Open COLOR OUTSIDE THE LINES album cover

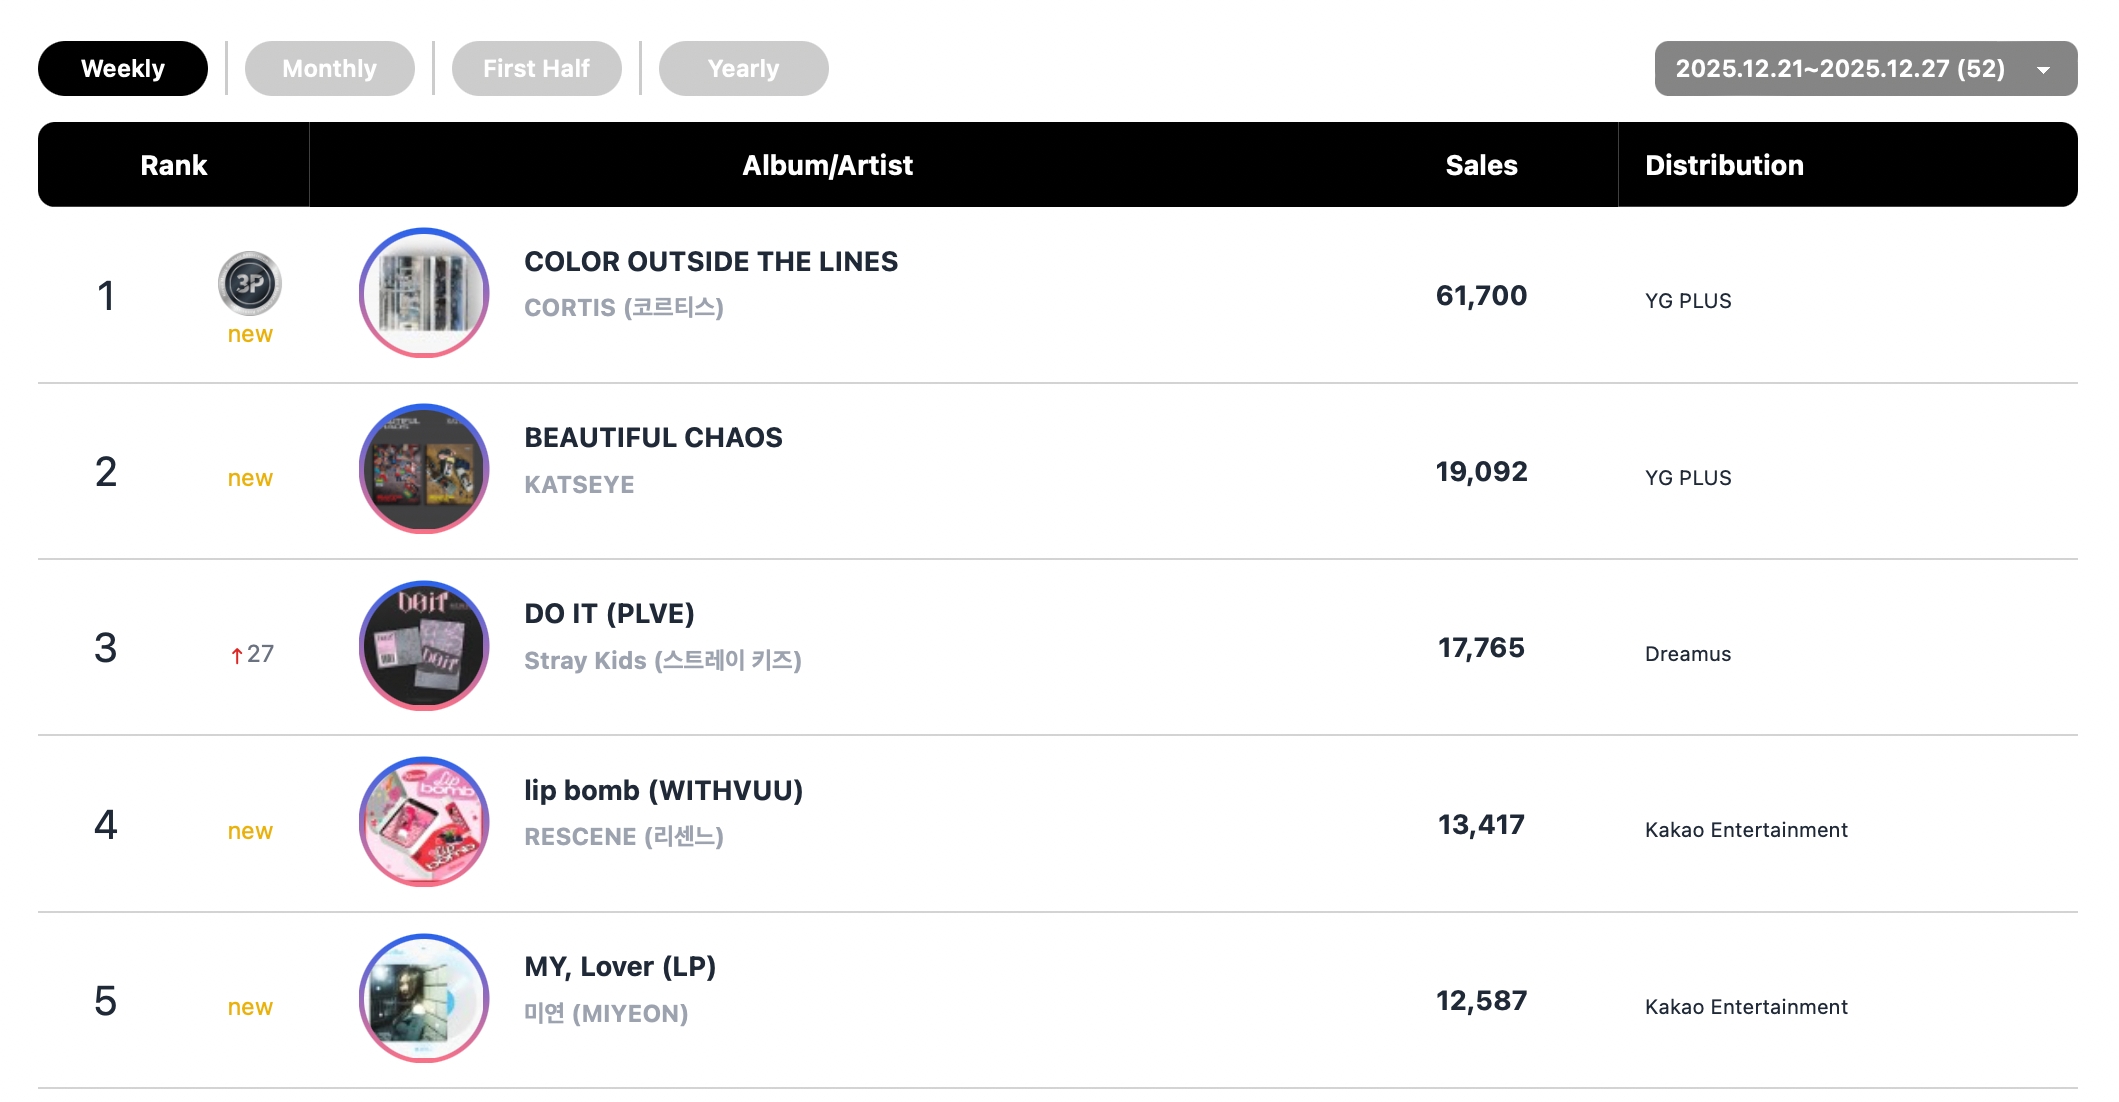(x=424, y=293)
